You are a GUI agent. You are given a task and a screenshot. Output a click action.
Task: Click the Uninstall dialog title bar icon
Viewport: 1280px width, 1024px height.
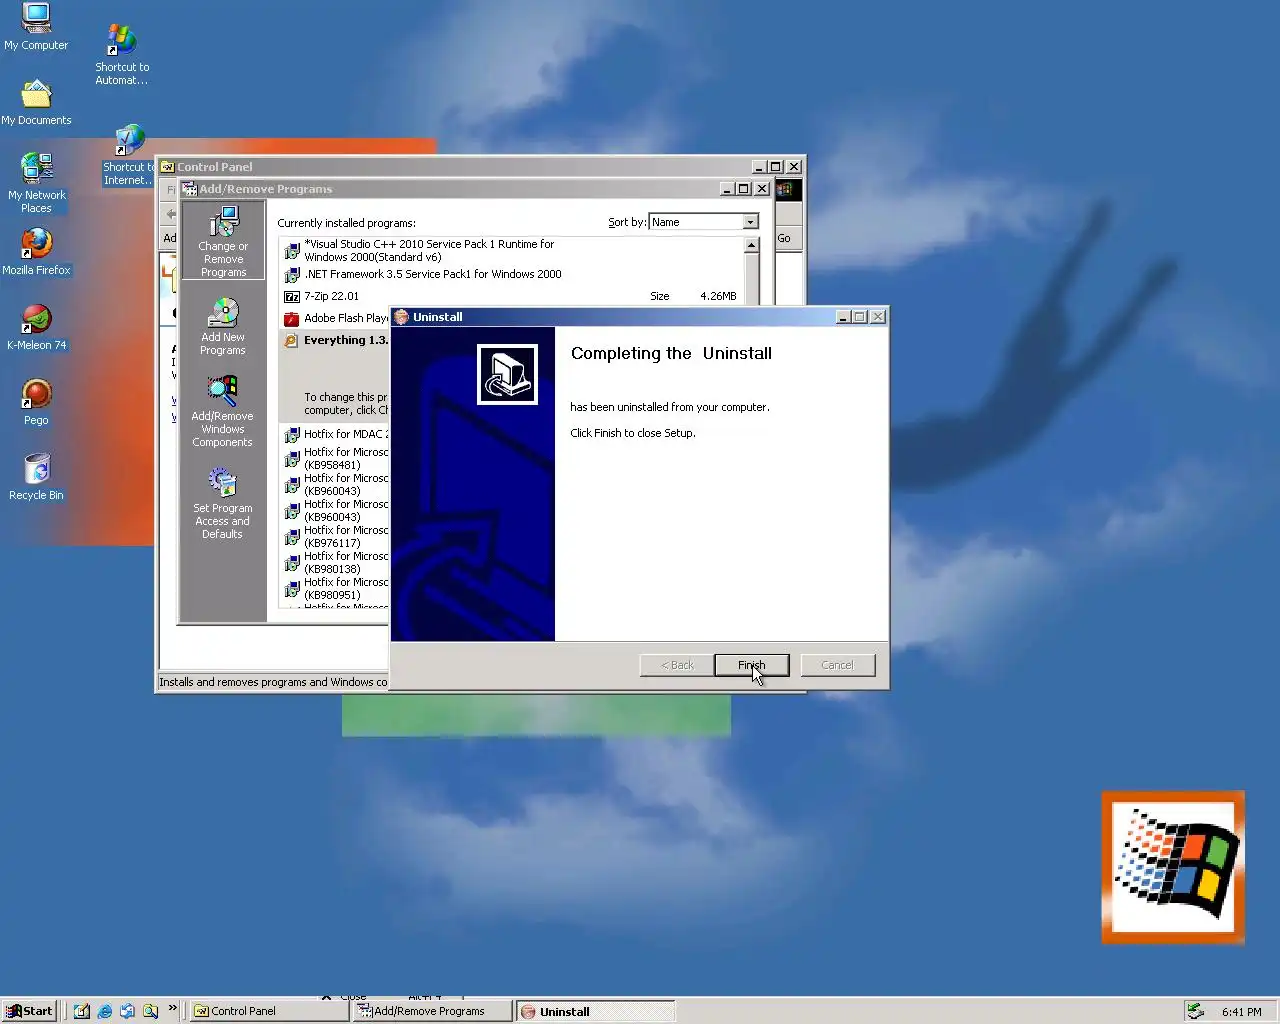pos(402,317)
